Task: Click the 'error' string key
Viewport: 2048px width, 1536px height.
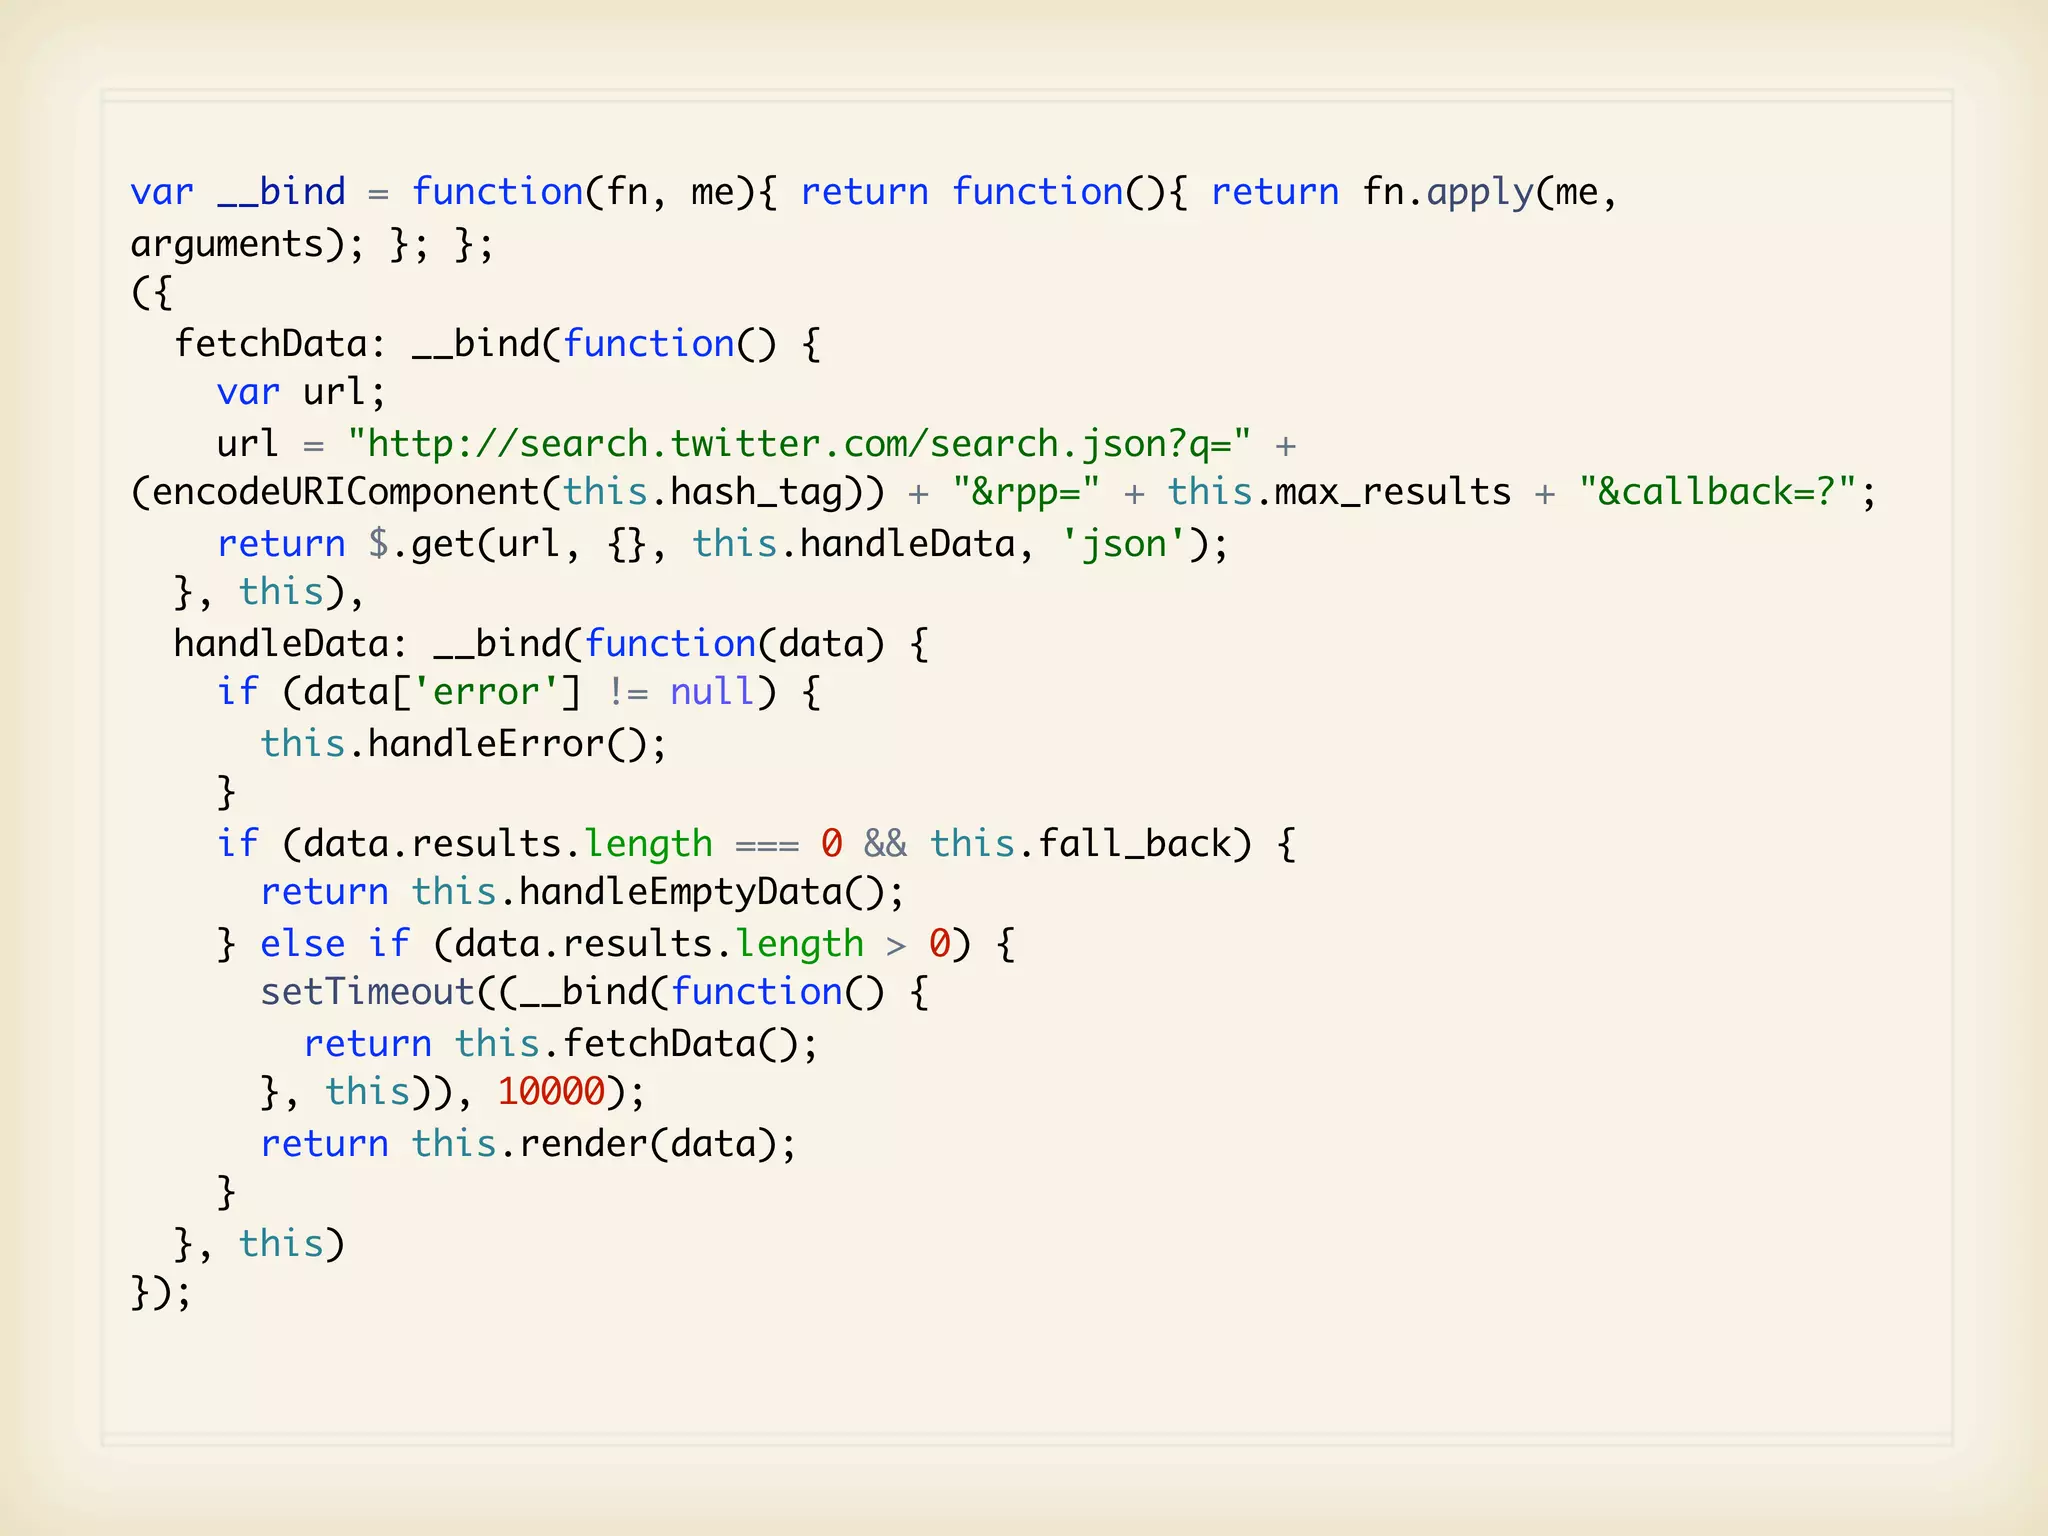Action: [x=485, y=692]
